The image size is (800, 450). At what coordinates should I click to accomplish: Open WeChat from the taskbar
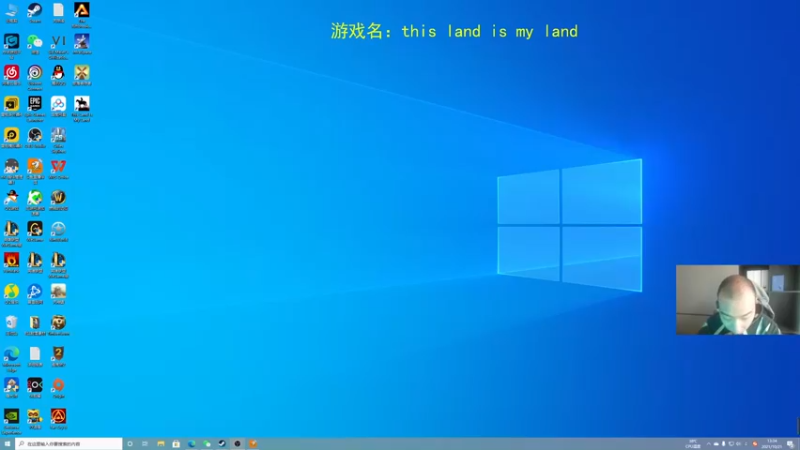(x=207, y=444)
